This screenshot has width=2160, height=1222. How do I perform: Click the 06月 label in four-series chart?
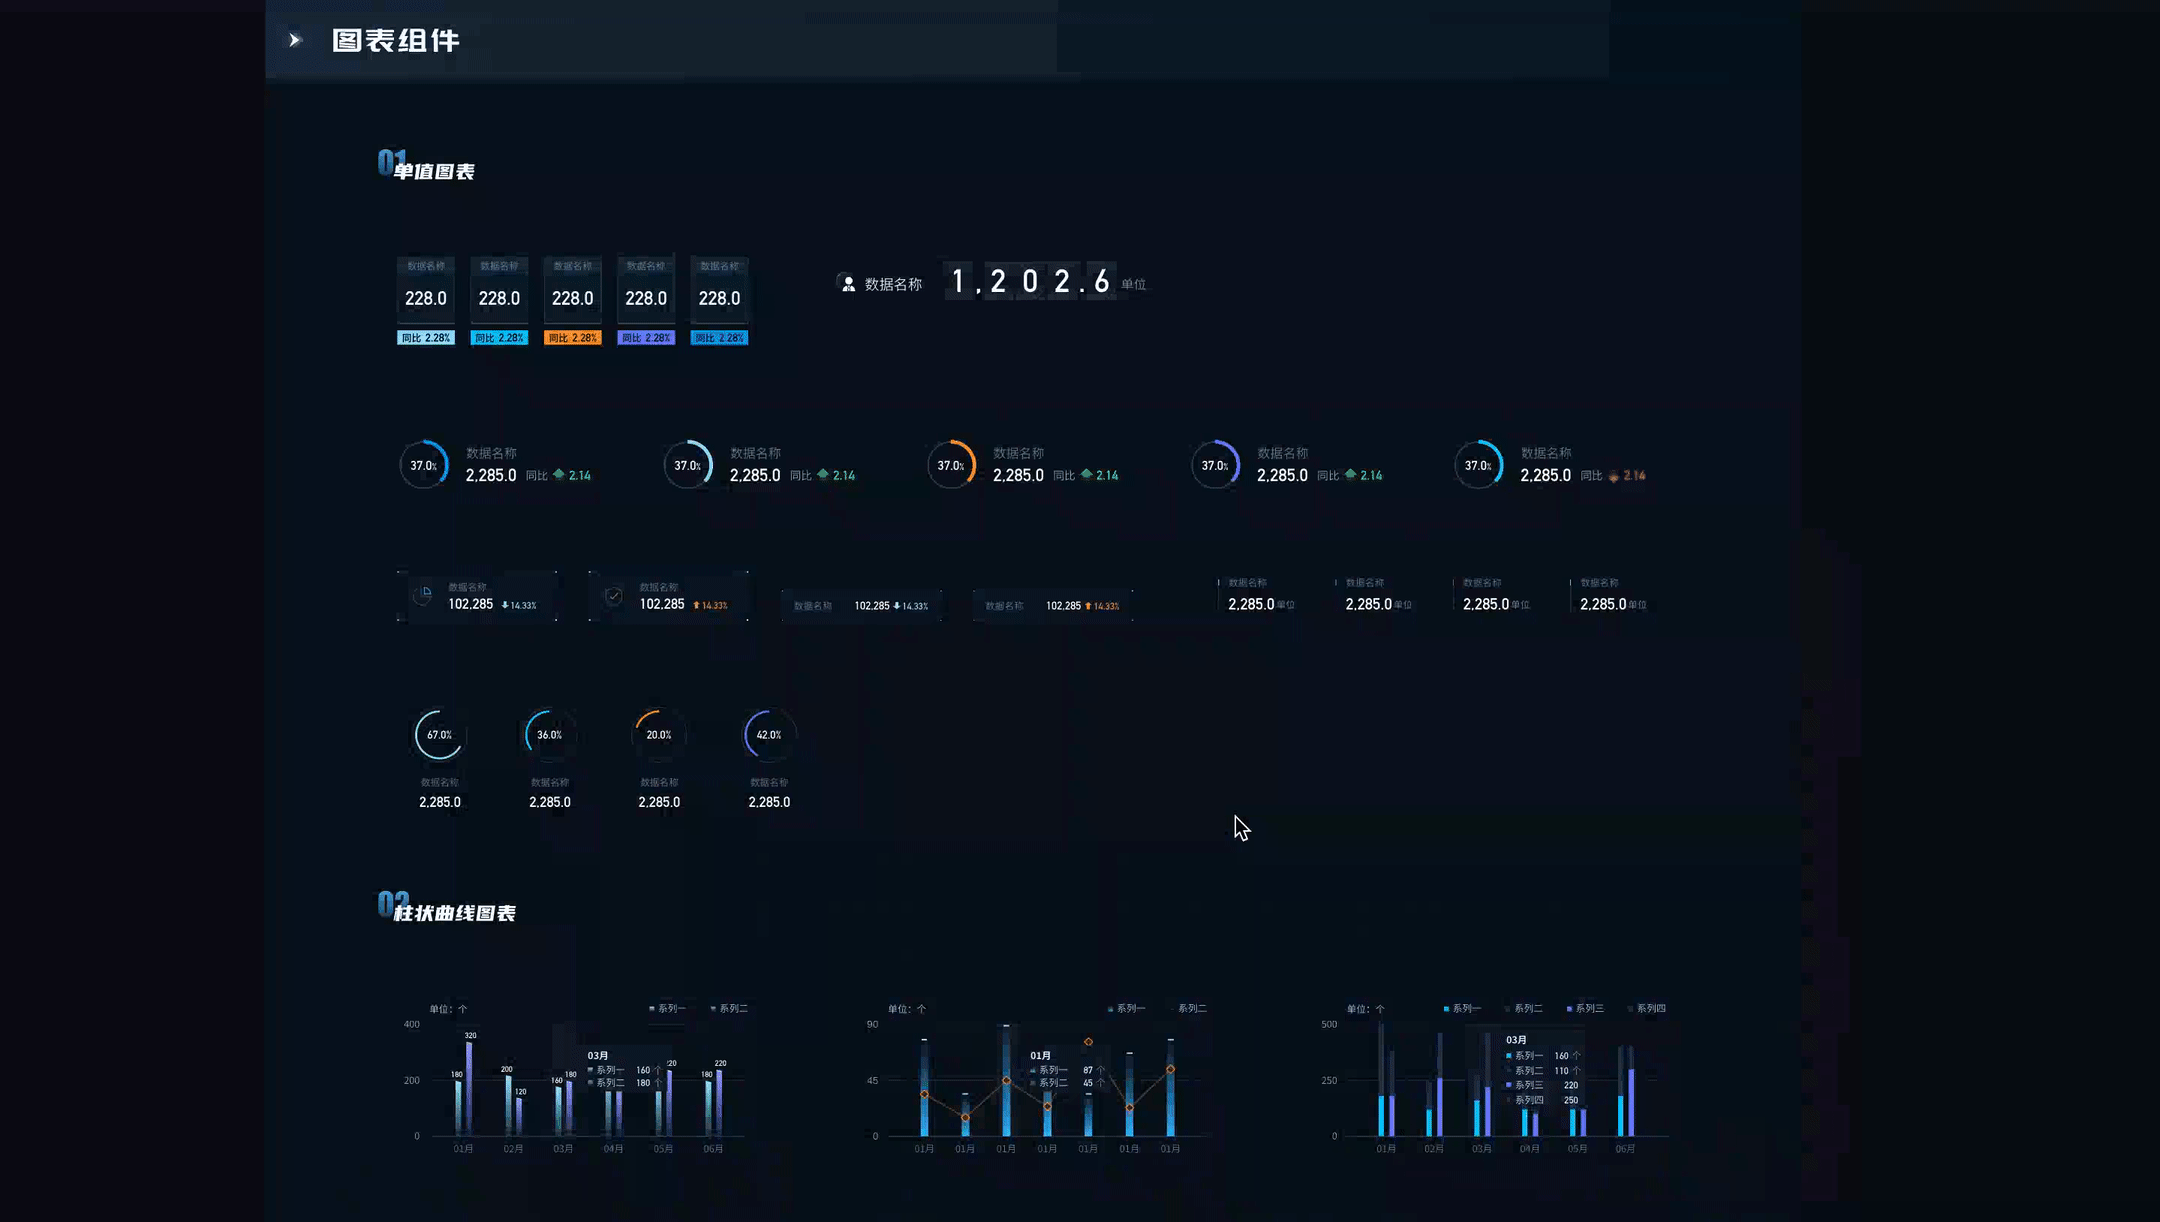[1625, 1149]
